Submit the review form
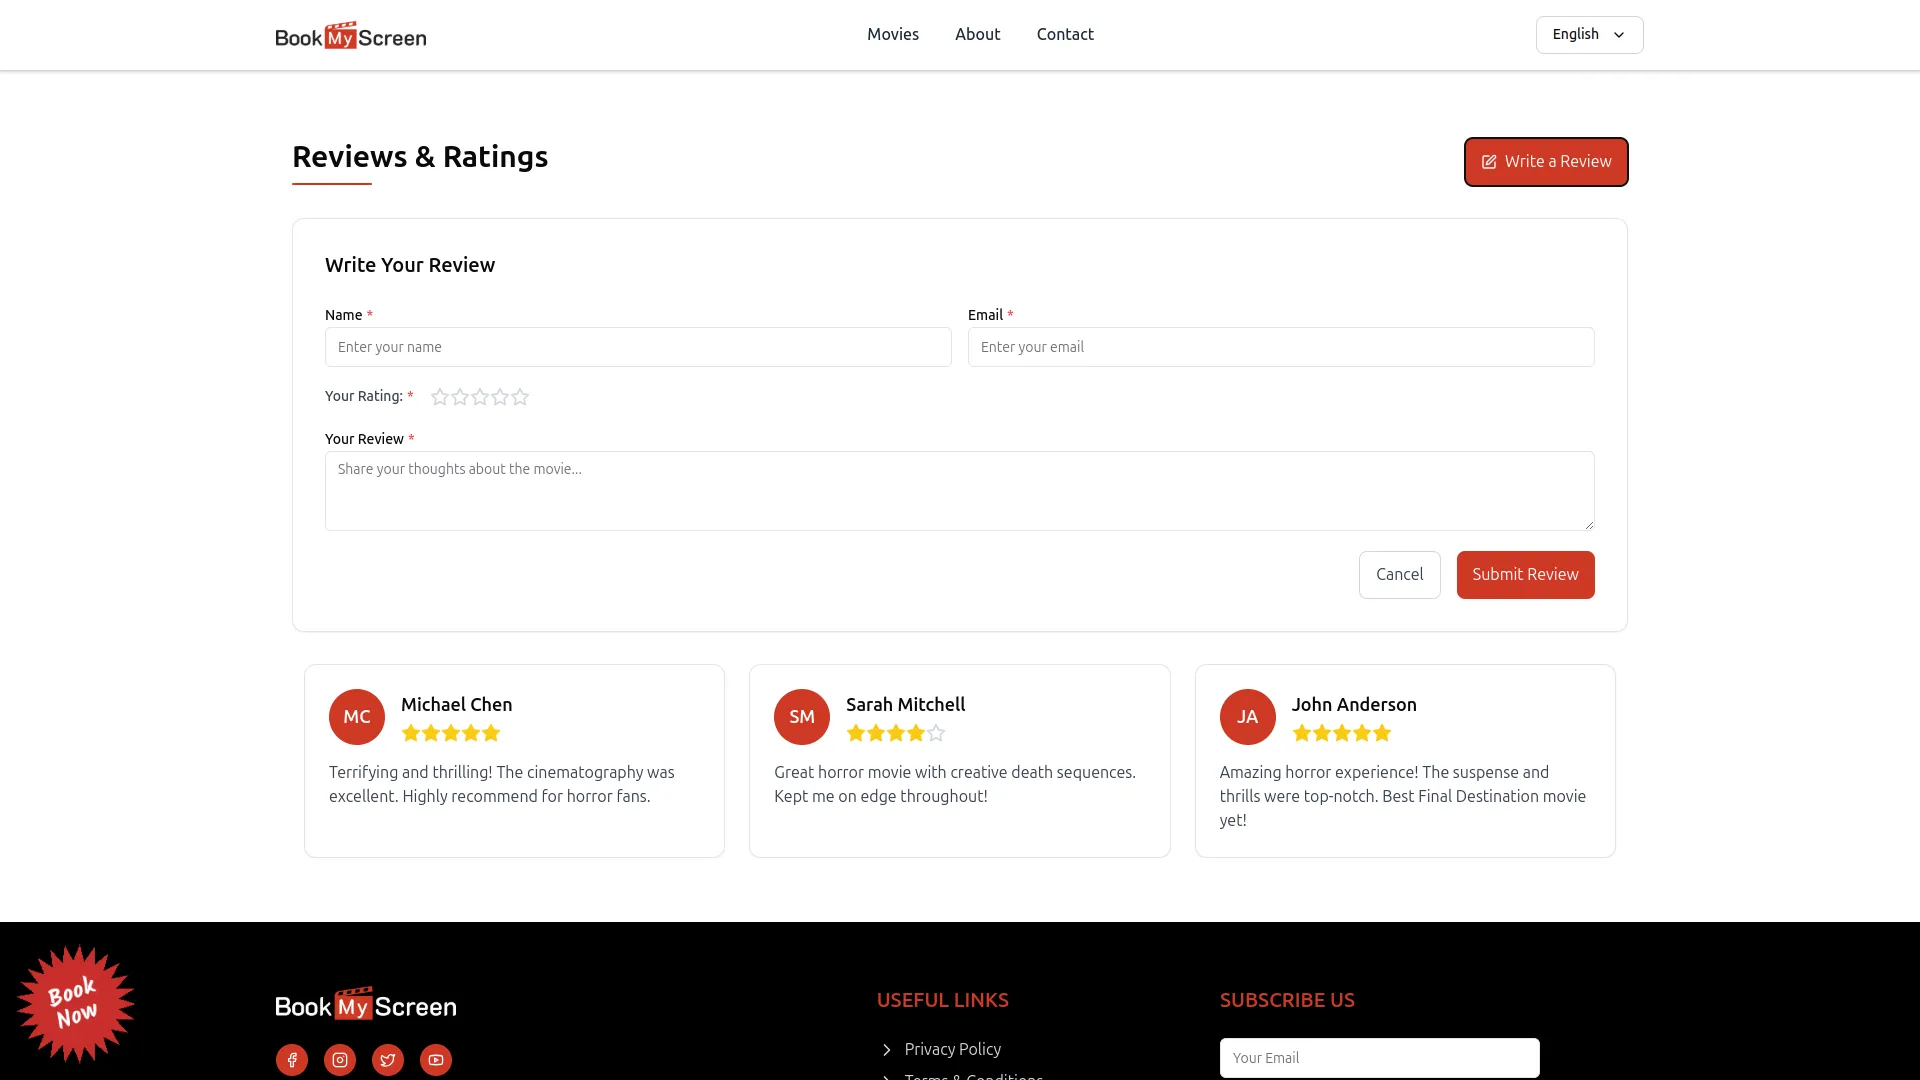Viewport: 1920px width, 1080px height. [1525, 574]
